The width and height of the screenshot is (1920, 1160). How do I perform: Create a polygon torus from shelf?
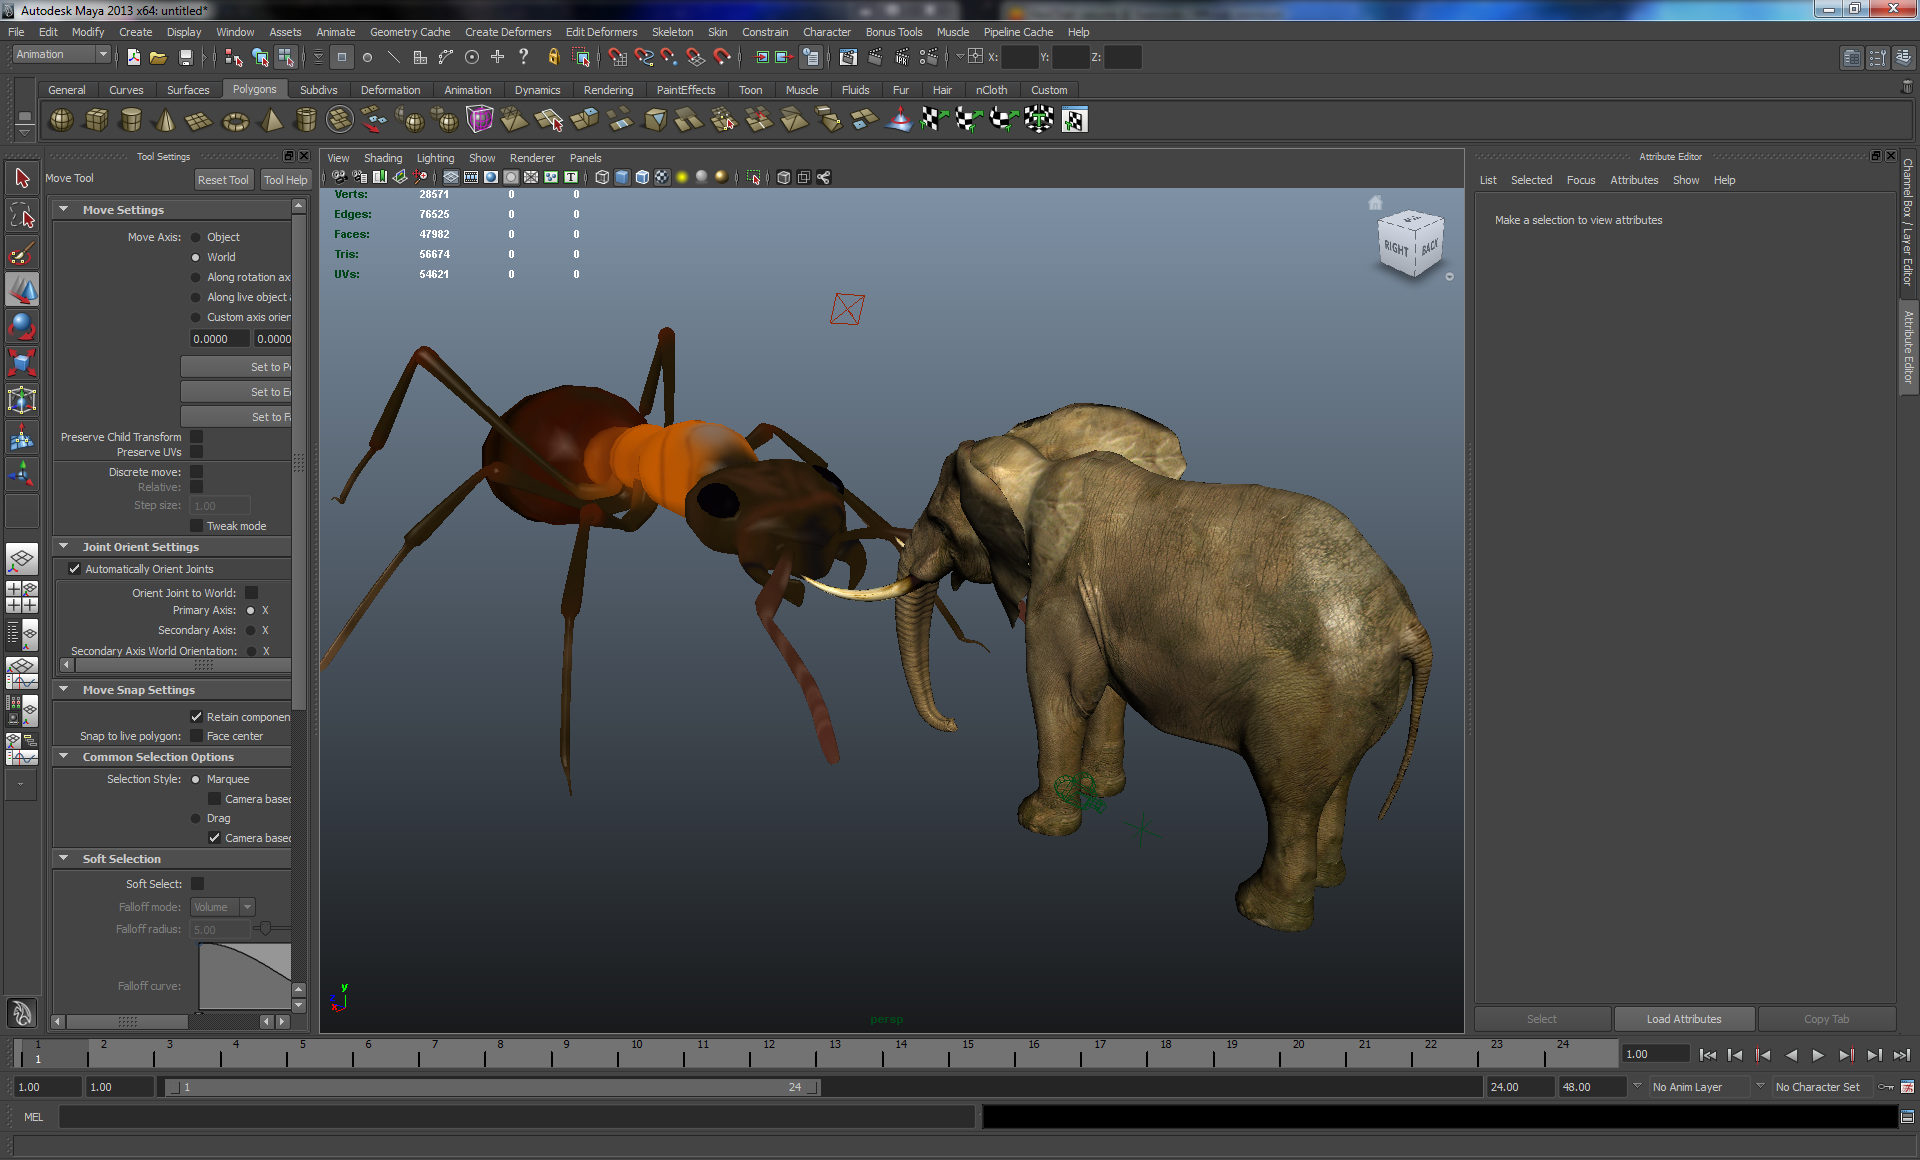pyautogui.click(x=235, y=120)
